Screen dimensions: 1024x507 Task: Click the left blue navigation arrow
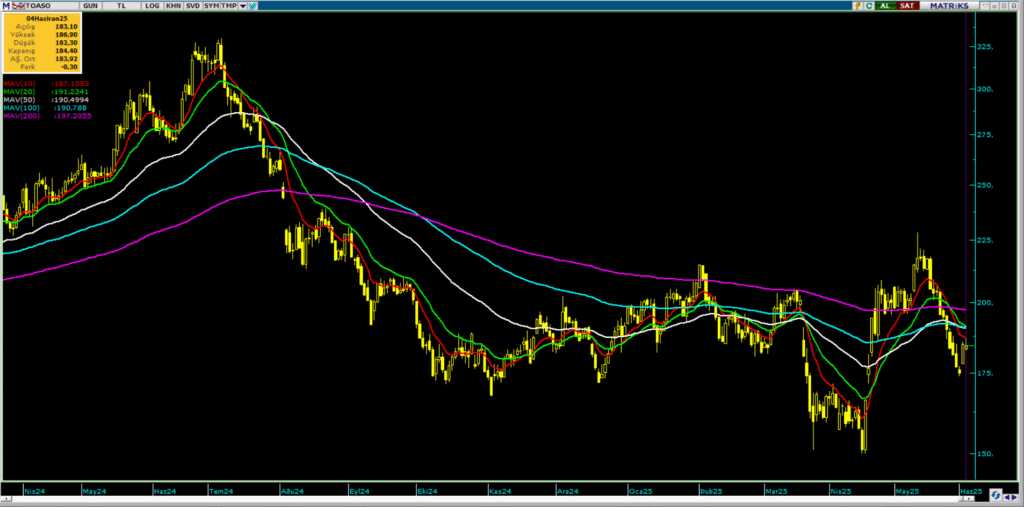coord(1008,497)
